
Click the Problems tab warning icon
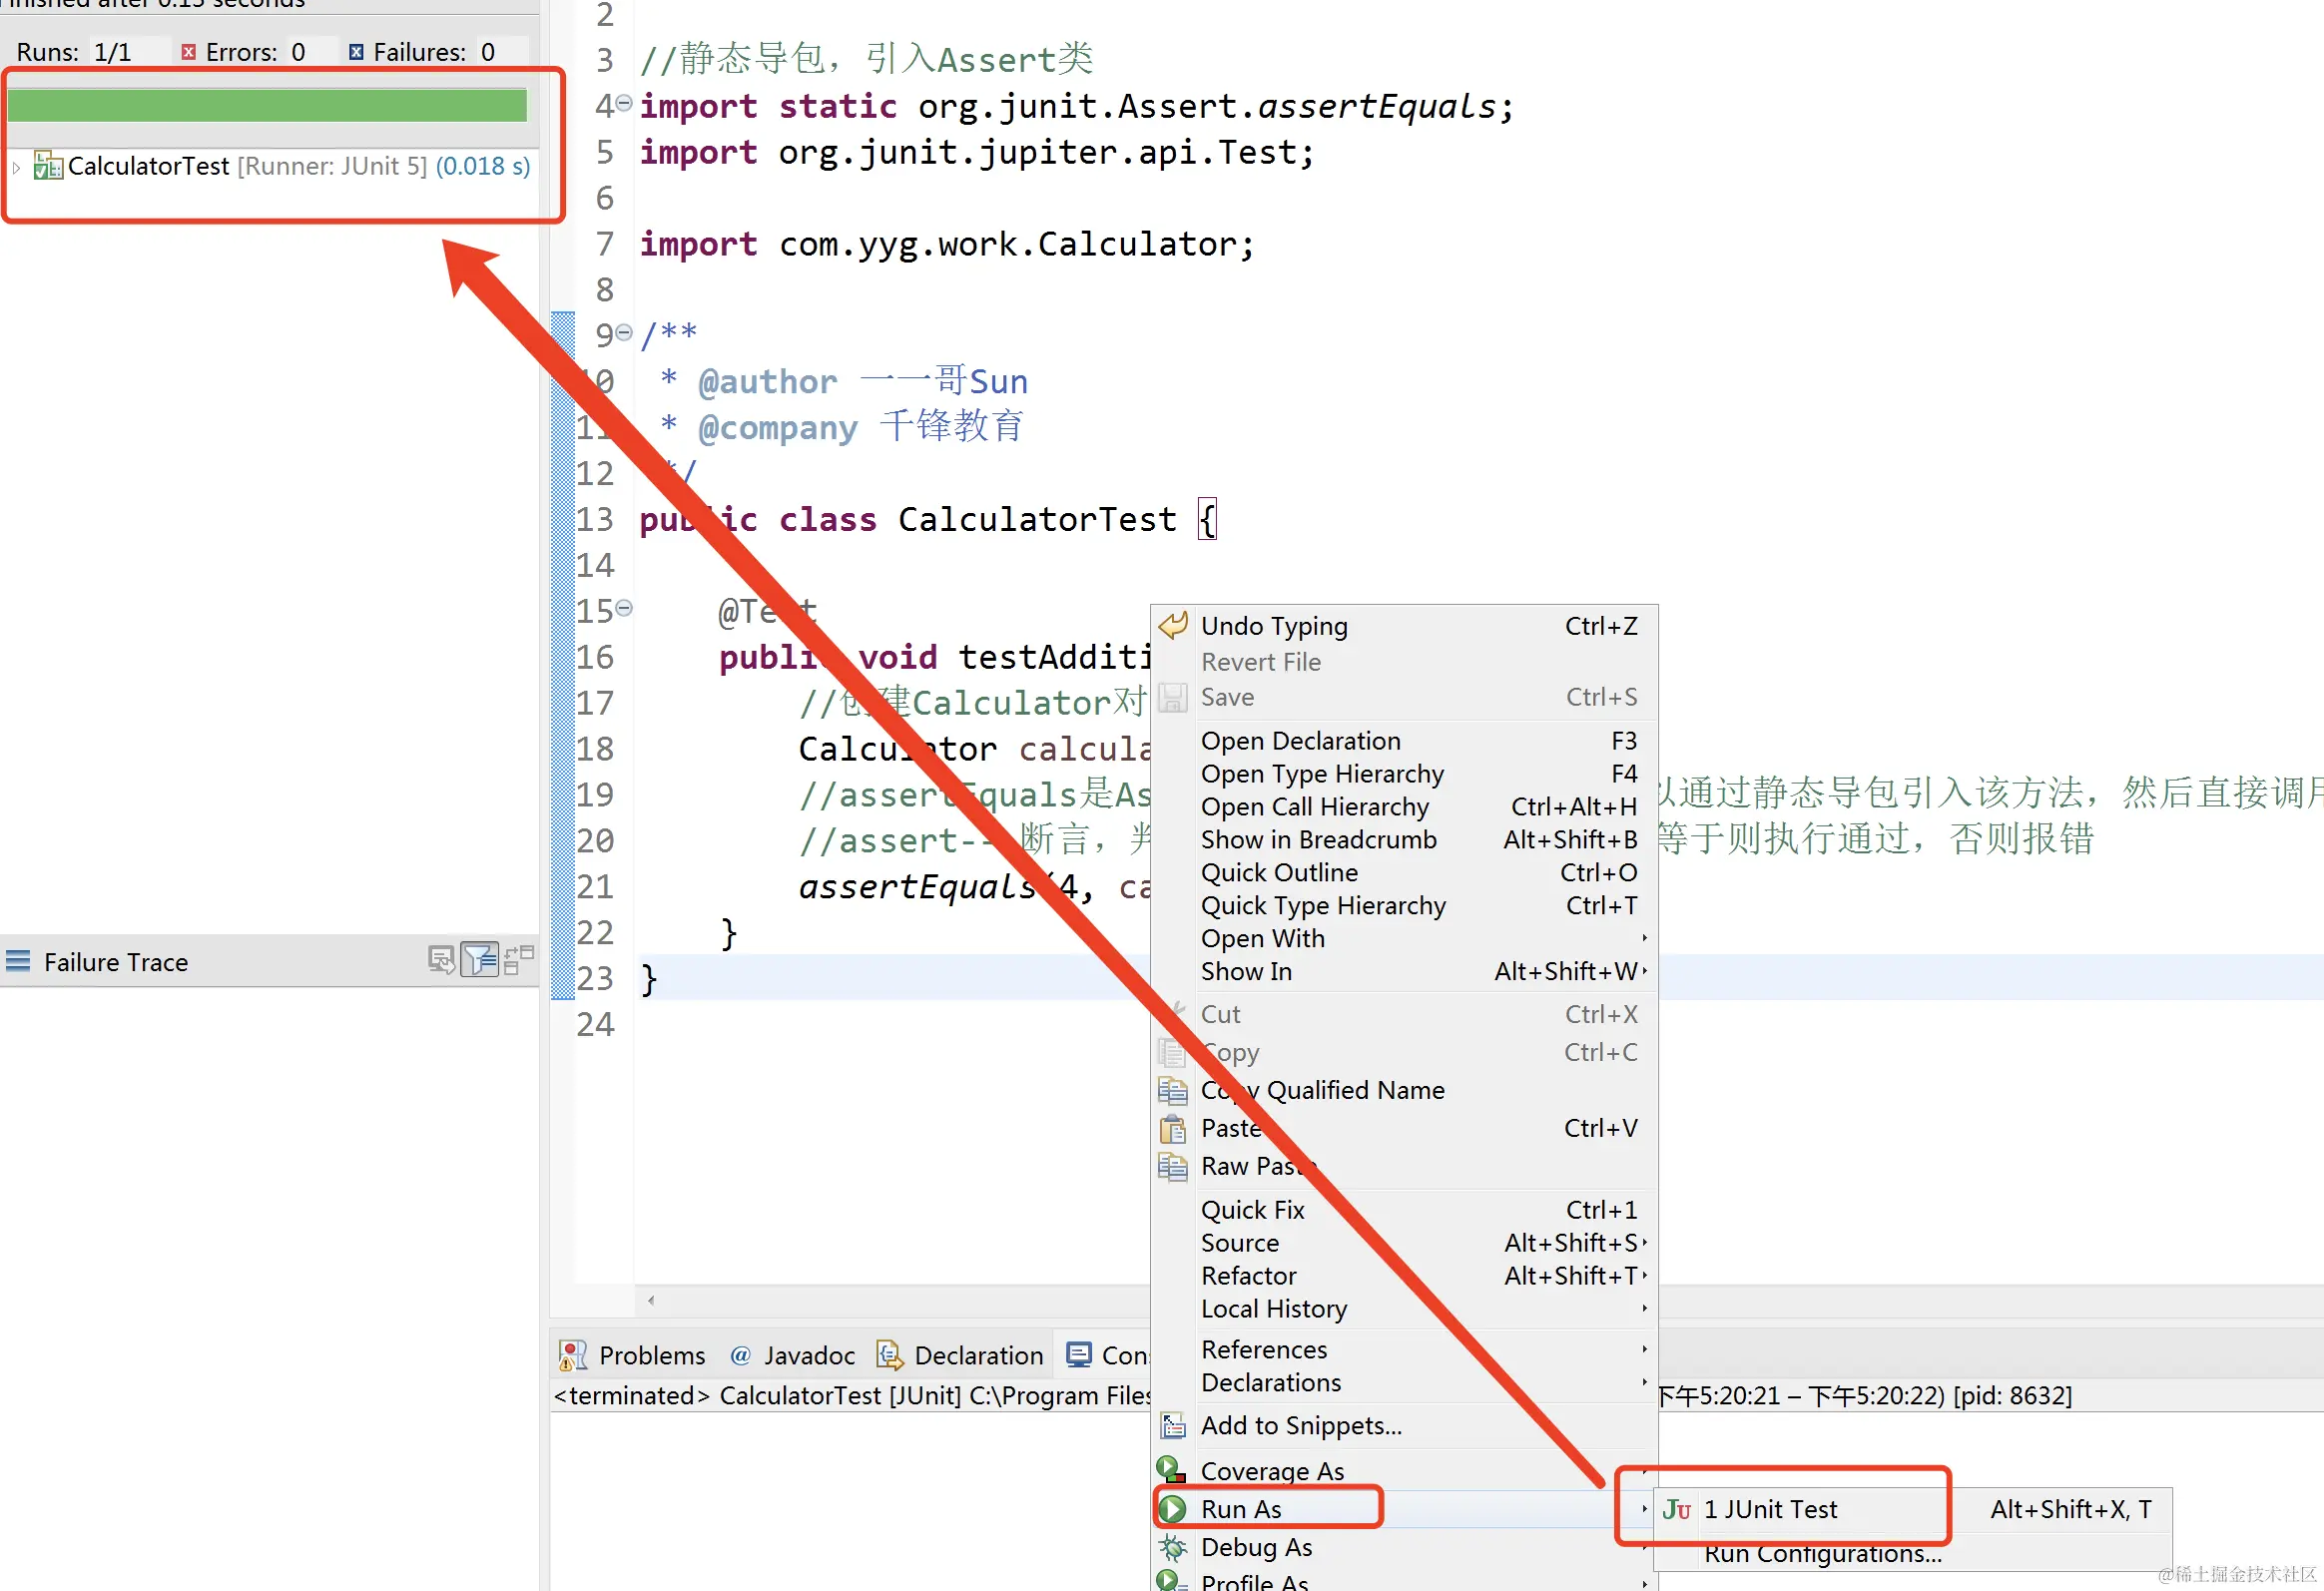click(573, 1356)
